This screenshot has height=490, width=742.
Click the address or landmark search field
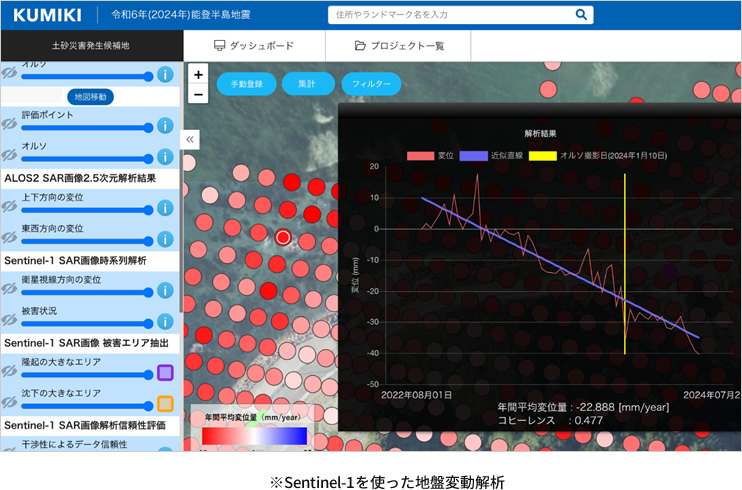pyautogui.click(x=460, y=15)
